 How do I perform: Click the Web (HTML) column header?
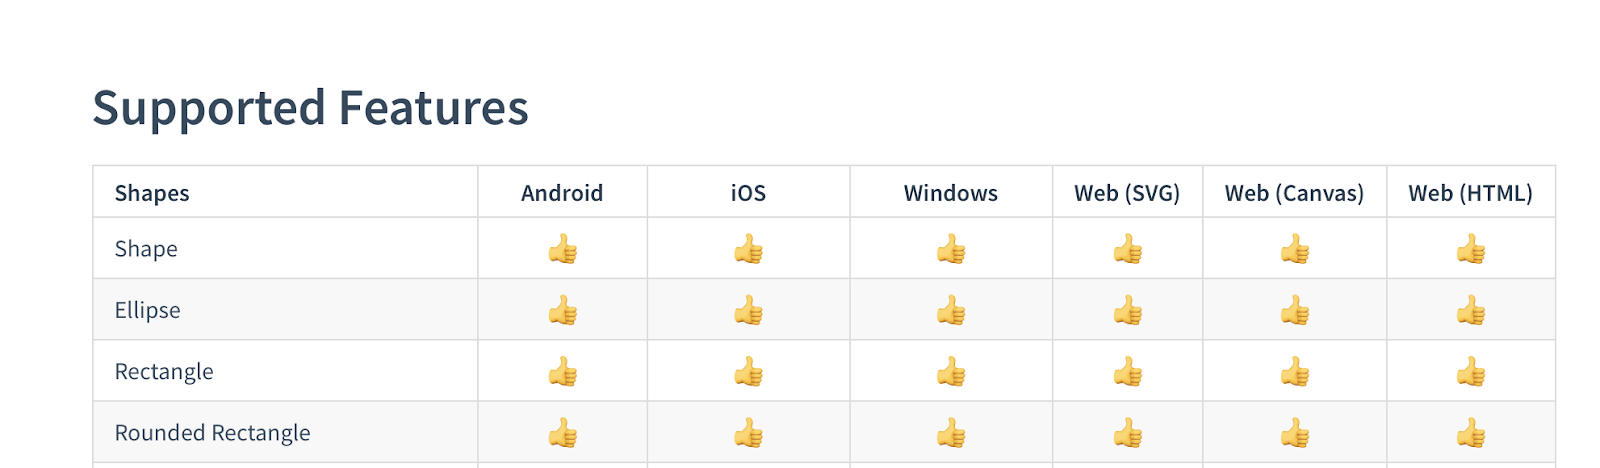[x=1471, y=193]
